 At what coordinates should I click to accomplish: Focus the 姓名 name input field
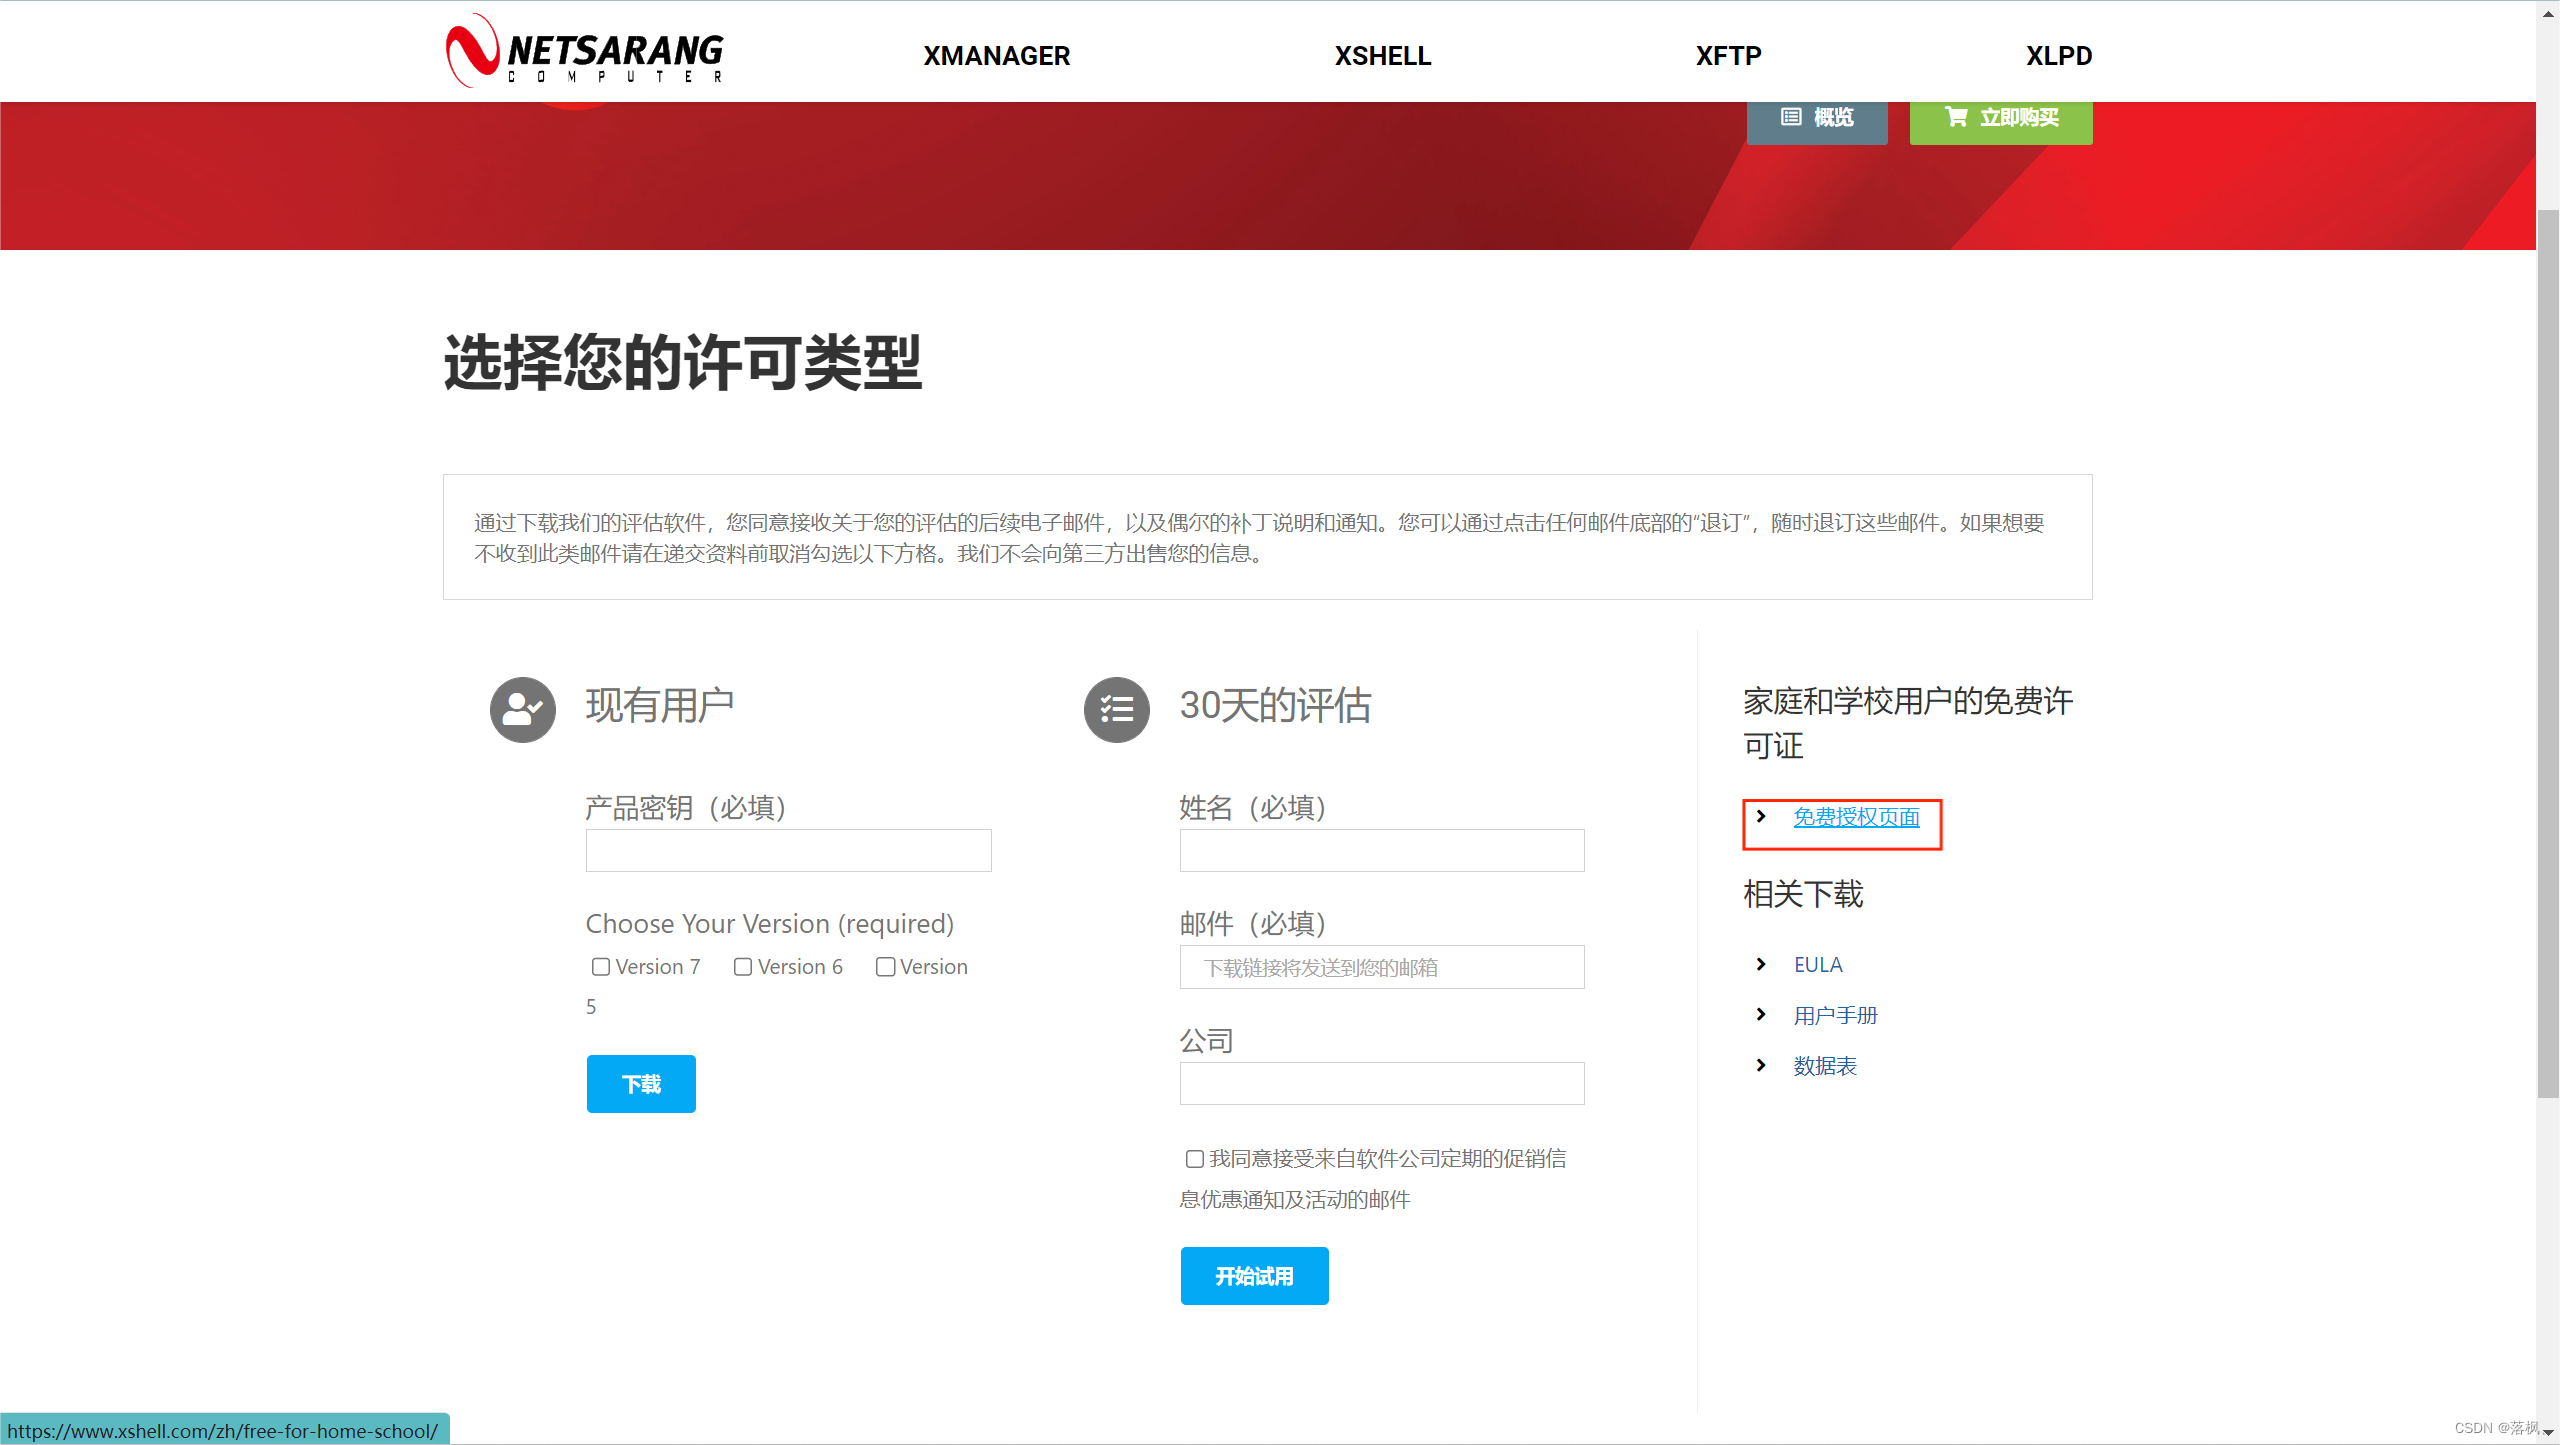[1382, 850]
